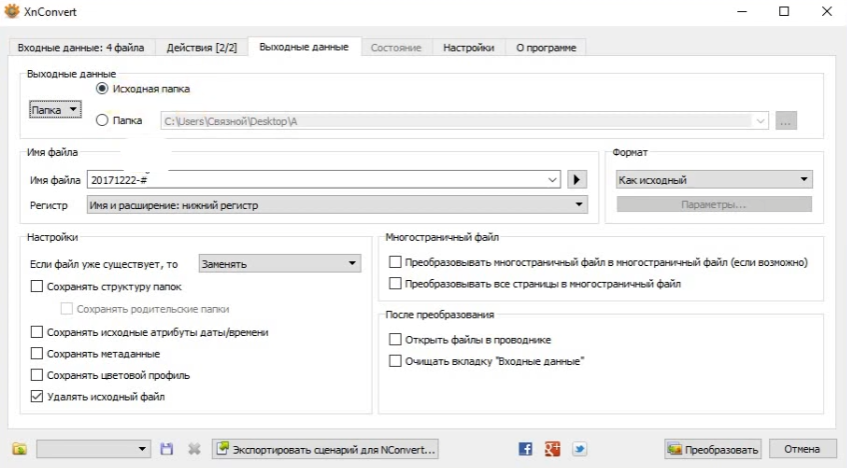Switch to 'Входные данные: 4 файла' tab

coord(81,48)
